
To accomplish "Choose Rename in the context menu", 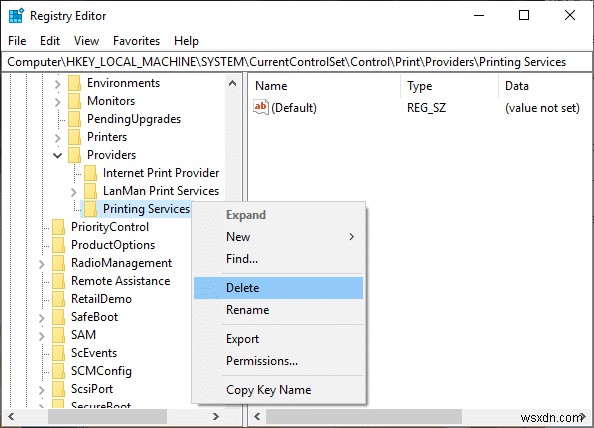I will [x=278, y=310].
